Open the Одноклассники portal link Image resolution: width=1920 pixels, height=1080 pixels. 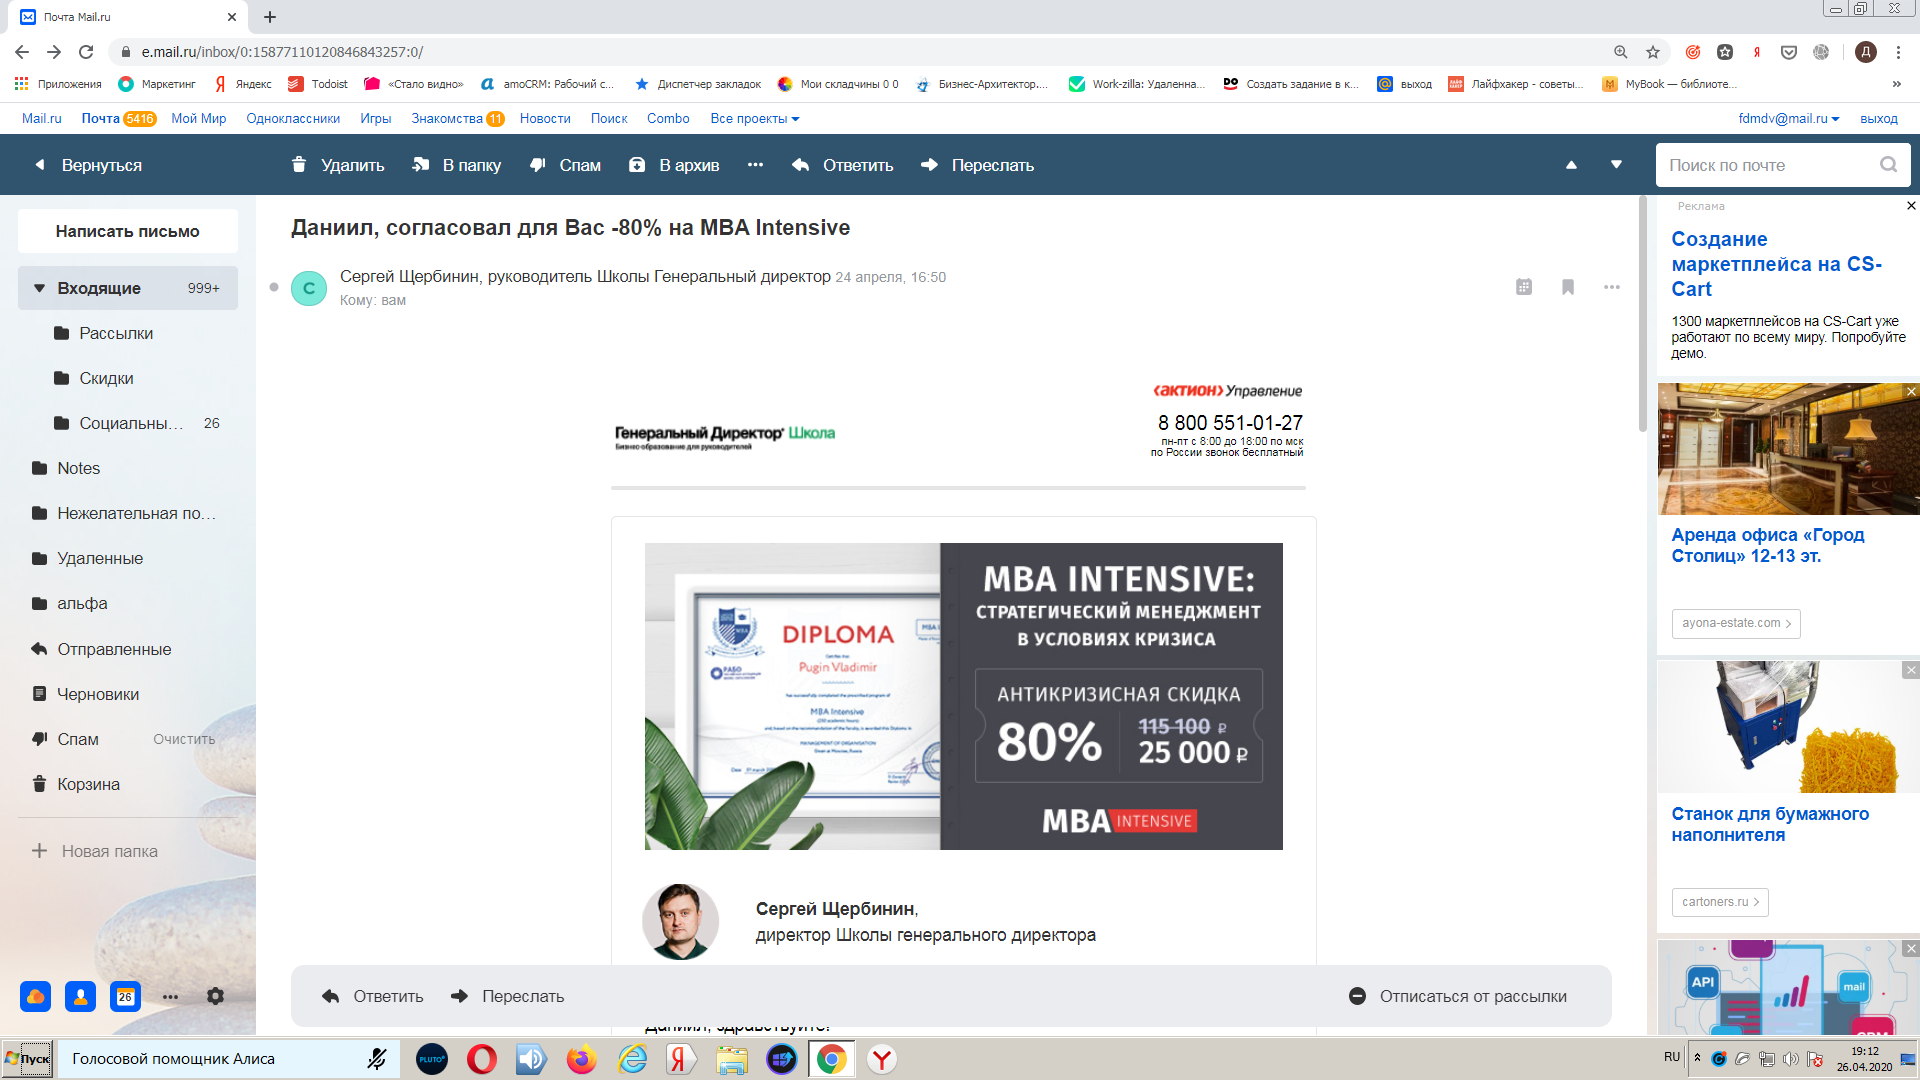click(293, 118)
